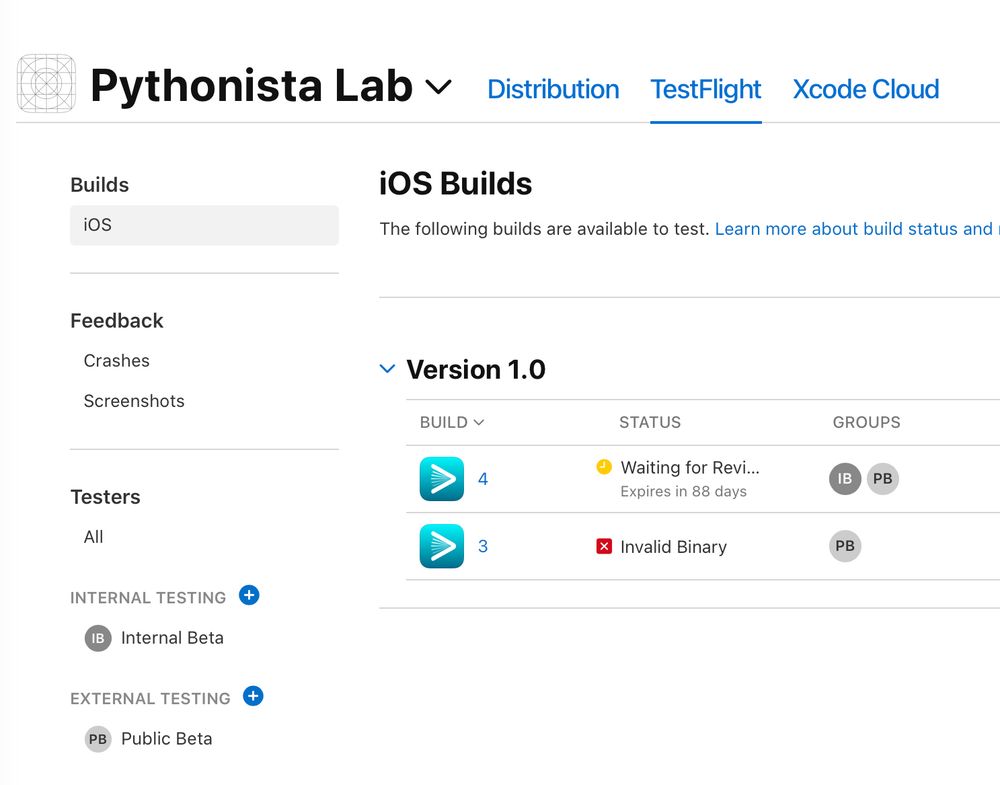Click the Builds sidebar heading
Image resolution: width=1000 pixels, height=785 pixels.
[99, 185]
